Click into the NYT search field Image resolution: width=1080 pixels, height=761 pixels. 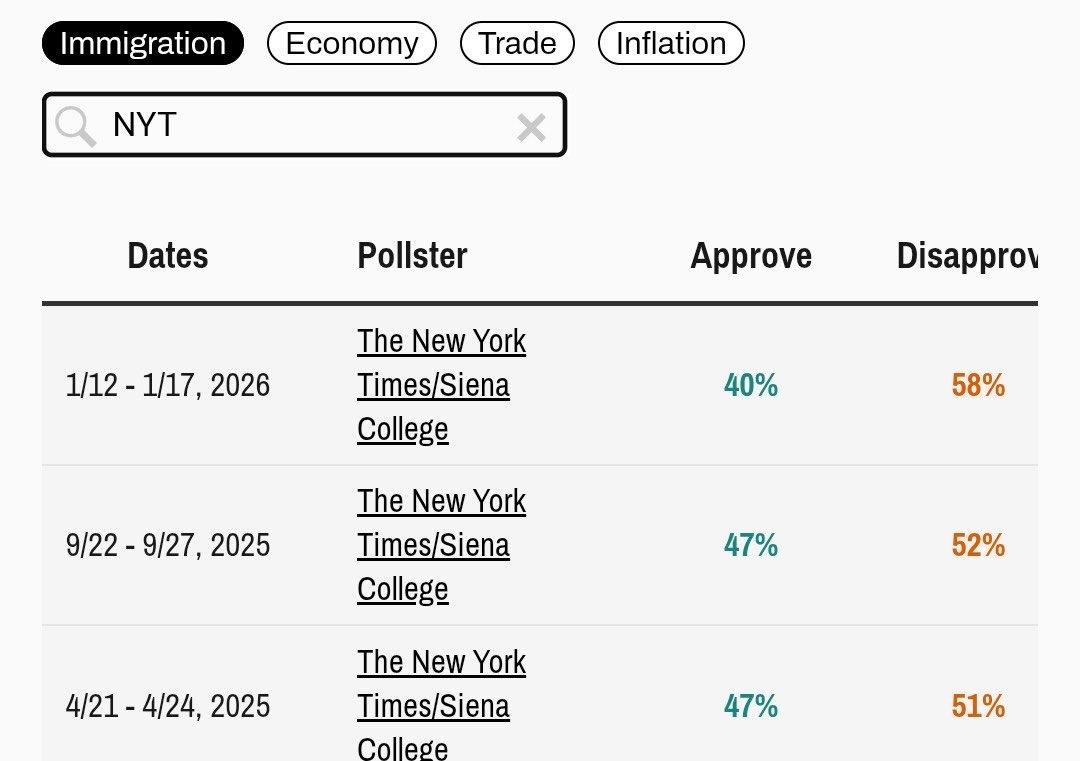click(310, 125)
